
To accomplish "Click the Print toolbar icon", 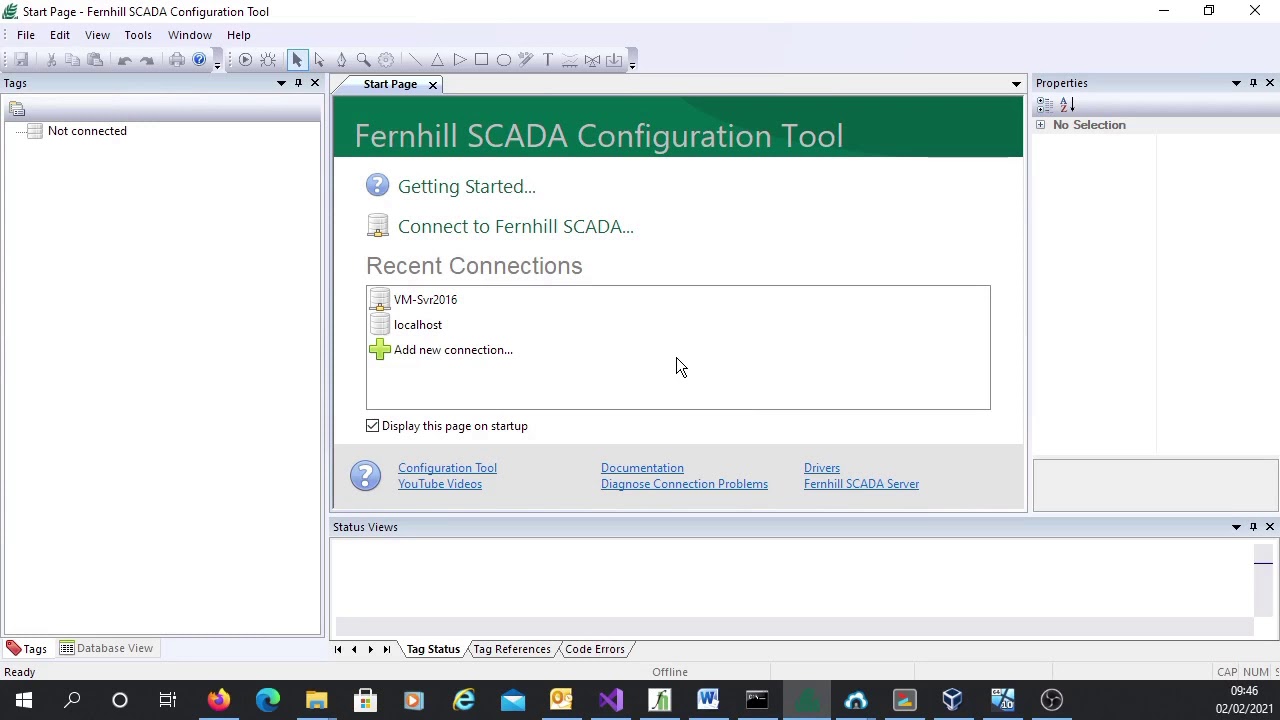I will pyautogui.click(x=177, y=60).
